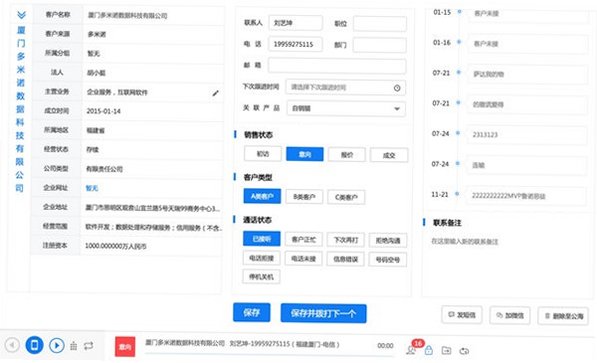Focus the 职位 input field

pos(380,24)
